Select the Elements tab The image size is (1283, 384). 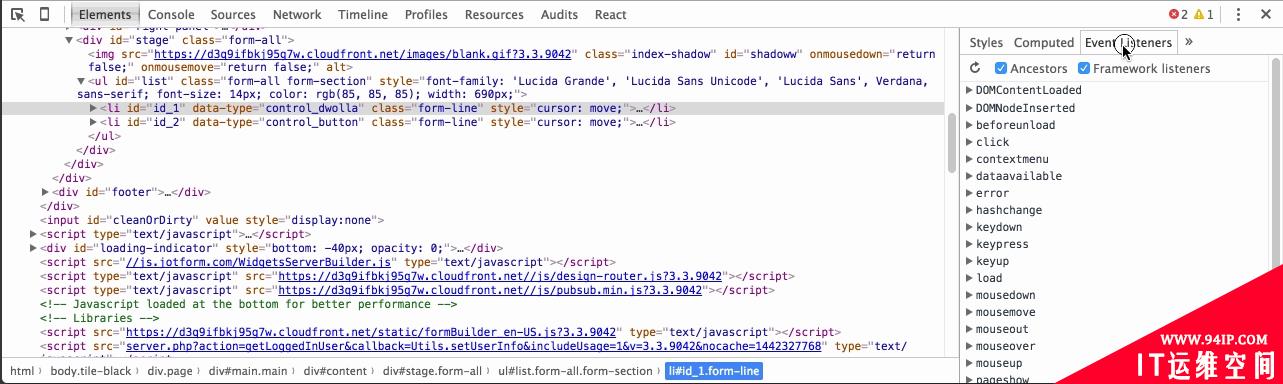coord(105,14)
